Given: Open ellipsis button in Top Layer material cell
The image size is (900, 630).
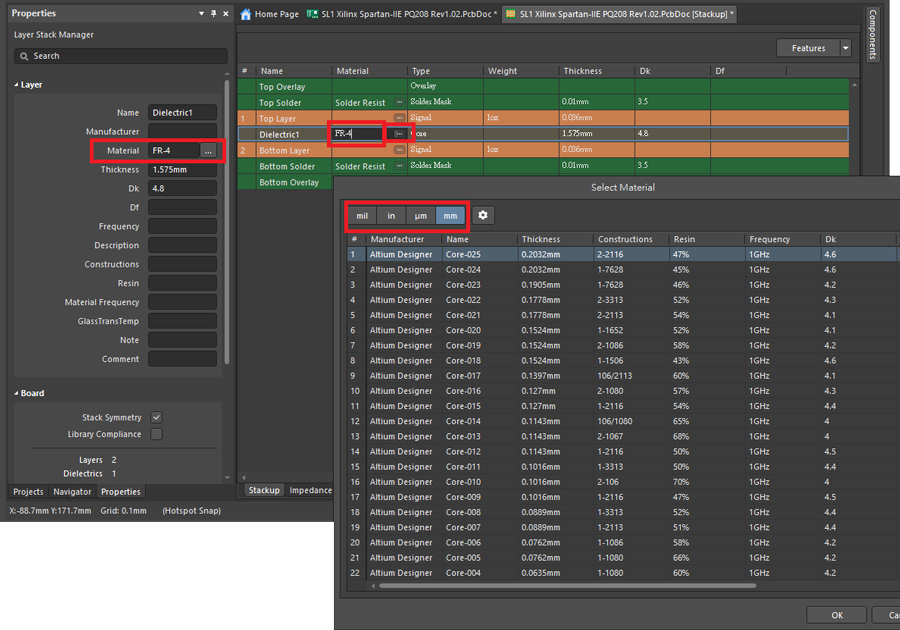Looking at the screenshot, I should (399, 119).
